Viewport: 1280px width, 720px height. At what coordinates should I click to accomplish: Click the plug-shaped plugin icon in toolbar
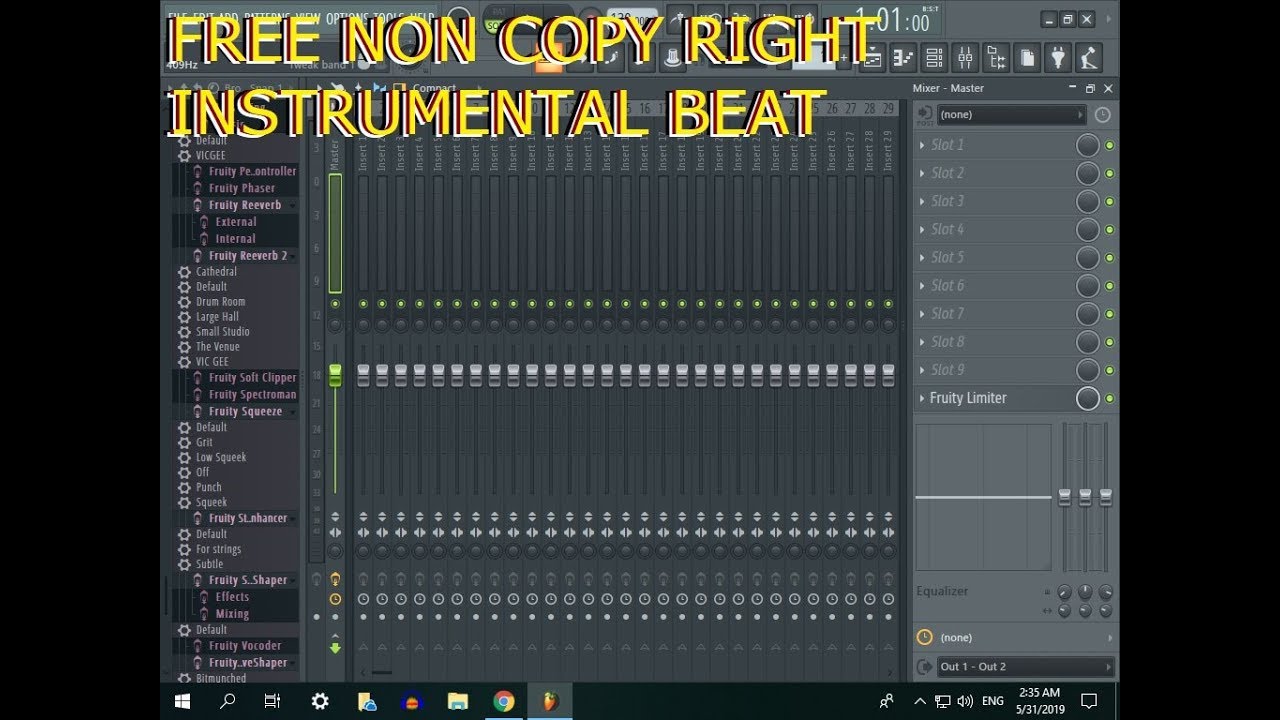coord(1058,58)
